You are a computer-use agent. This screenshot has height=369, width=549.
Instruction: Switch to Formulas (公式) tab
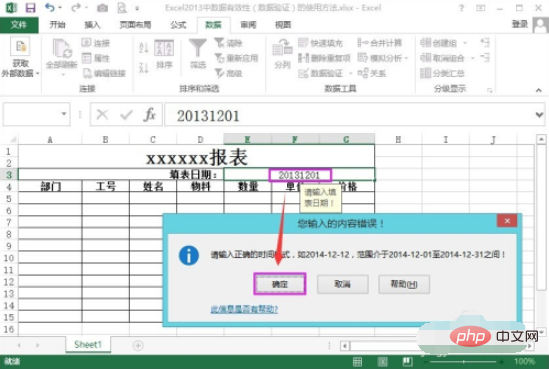pos(178,25)
